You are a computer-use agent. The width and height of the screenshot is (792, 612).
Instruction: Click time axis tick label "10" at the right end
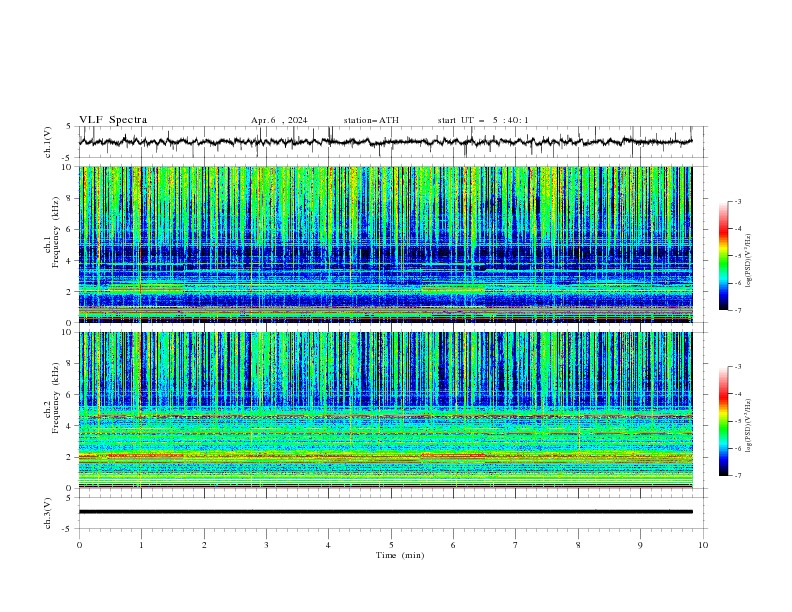[703, 545]
